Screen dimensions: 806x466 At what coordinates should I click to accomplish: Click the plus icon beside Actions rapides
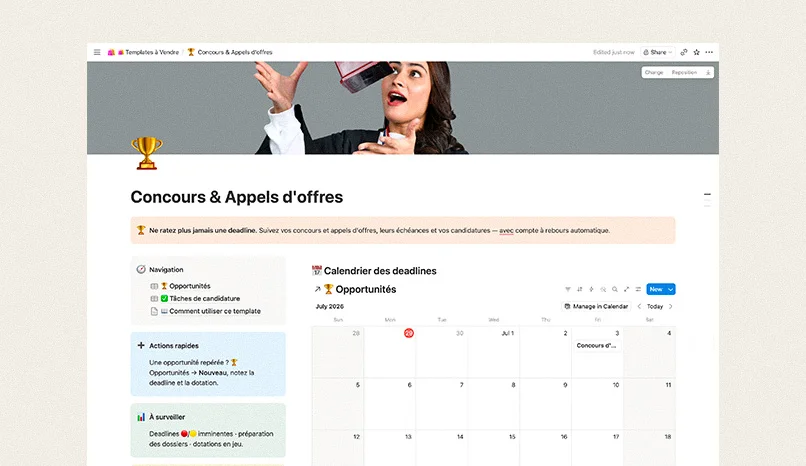141,345
